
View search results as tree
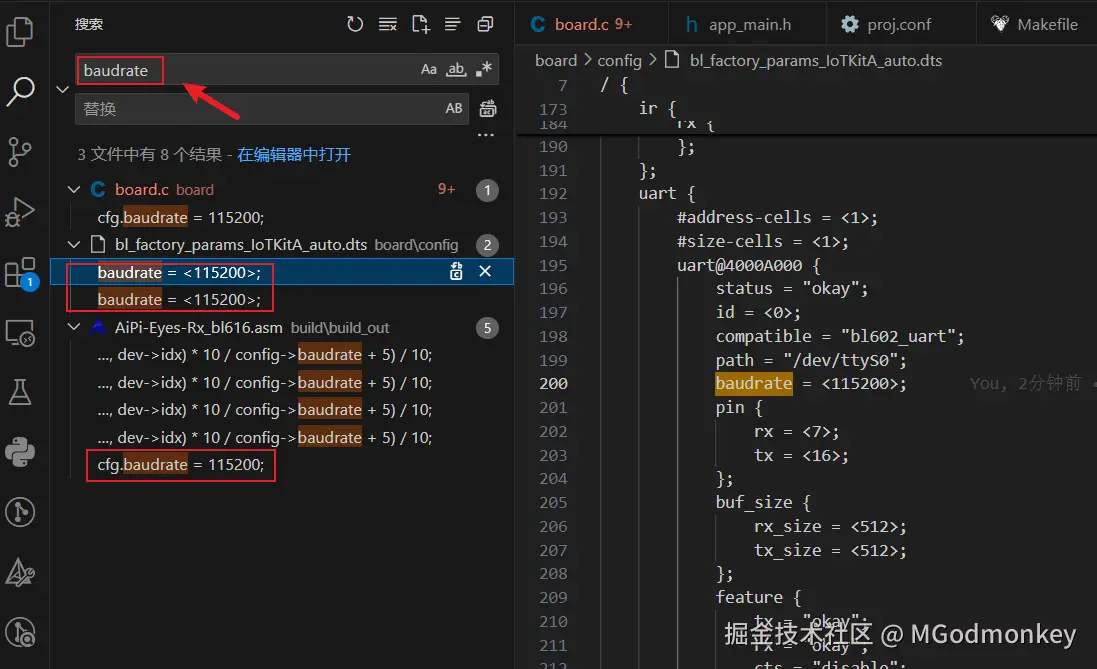[x=453, y=24]
